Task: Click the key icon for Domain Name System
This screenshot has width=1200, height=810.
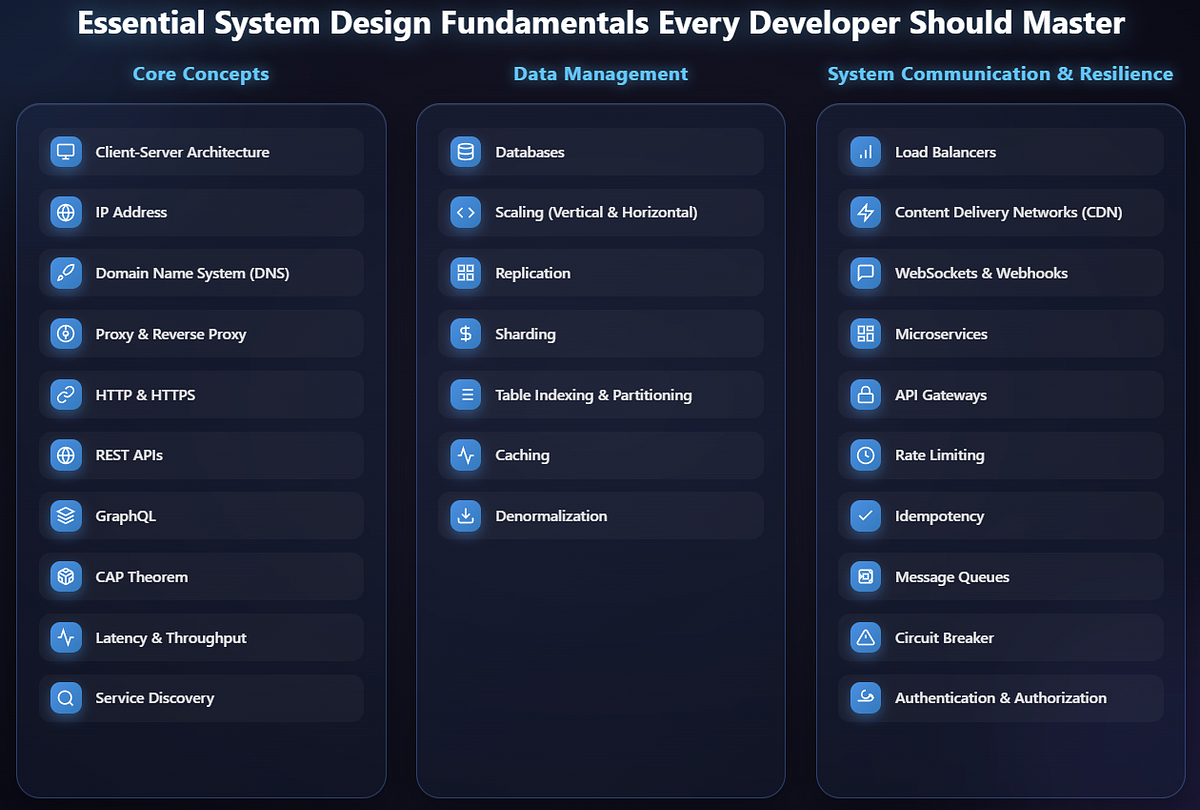Action: click(x=65, y=272)
